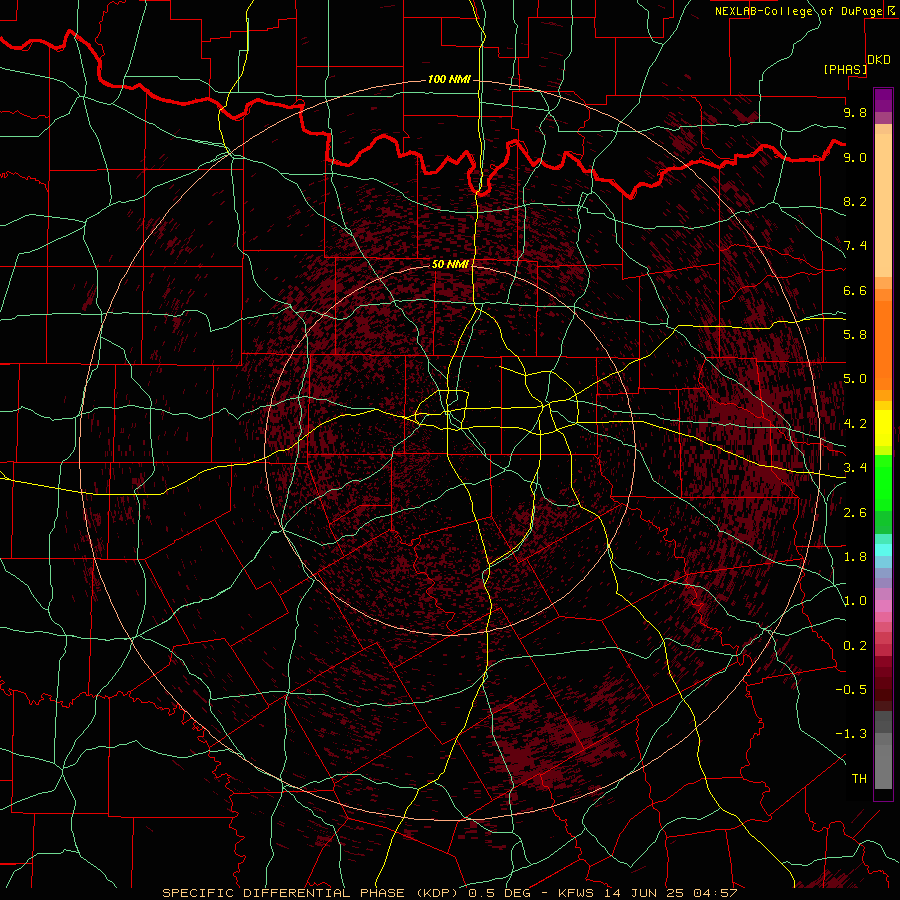Click the 6.6 value on the scale
The width and height of the screenshot is (900, 900).
(855, 290)
